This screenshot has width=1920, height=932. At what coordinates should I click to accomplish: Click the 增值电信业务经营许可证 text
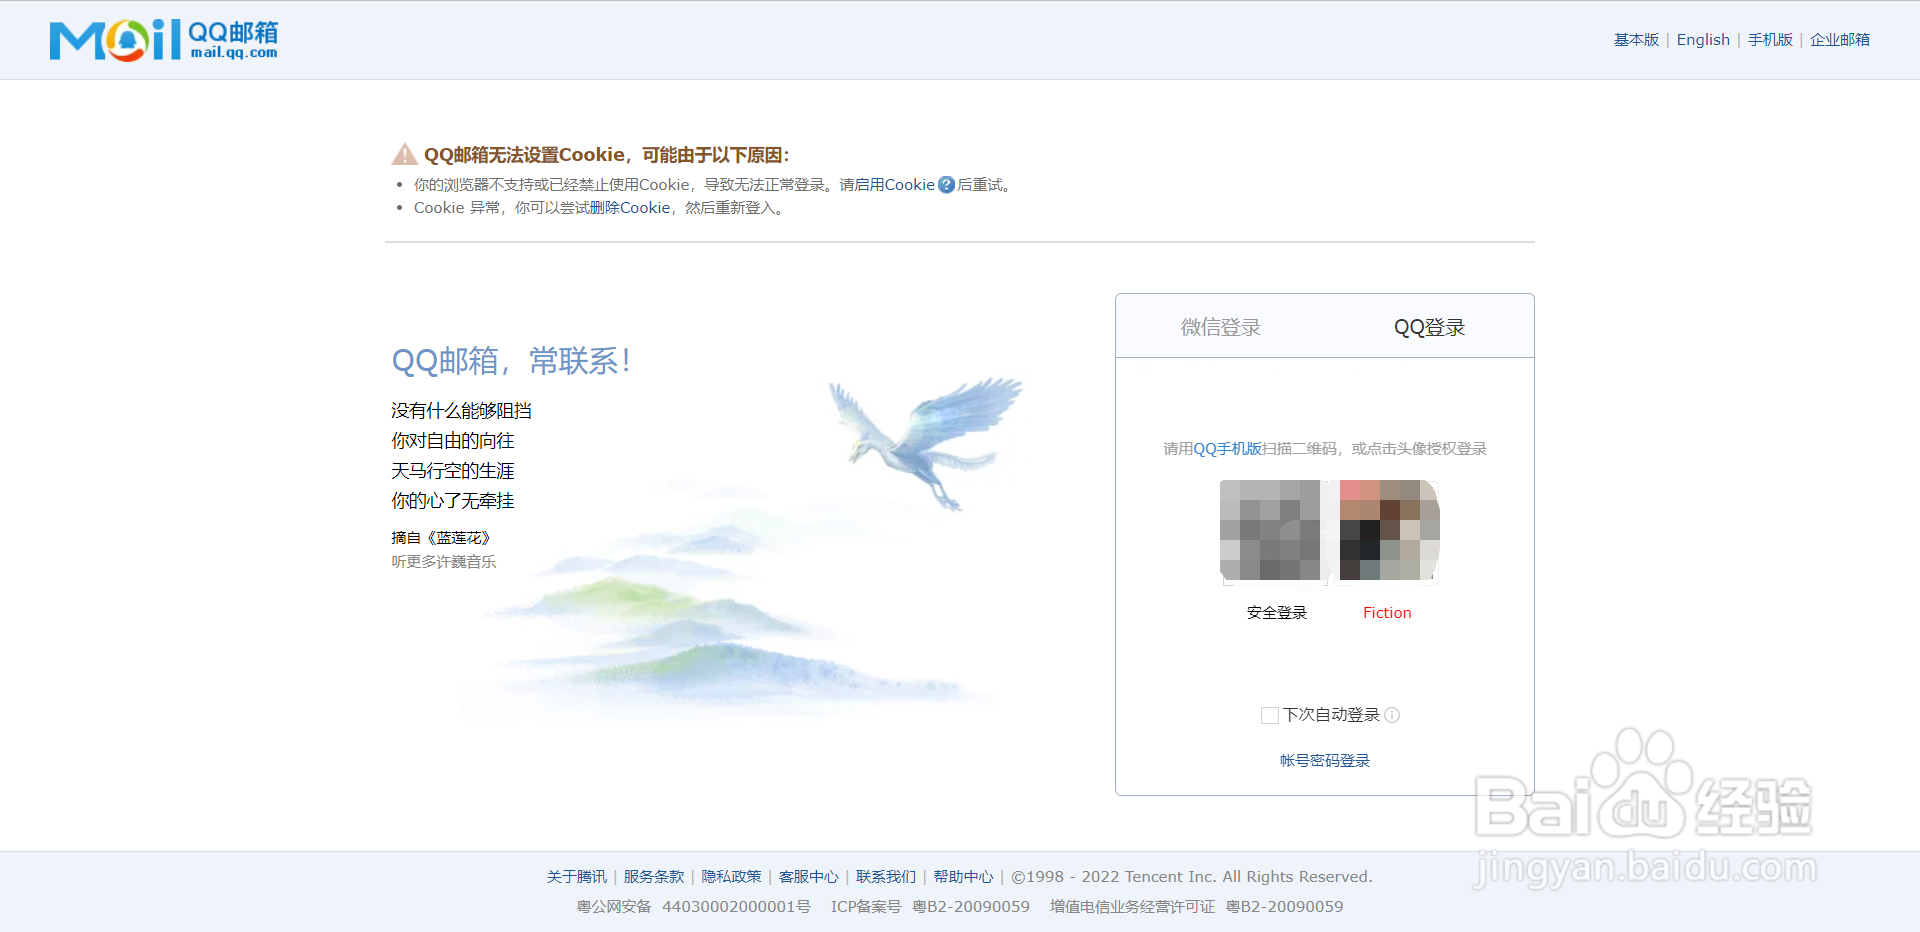point(1132,907)
